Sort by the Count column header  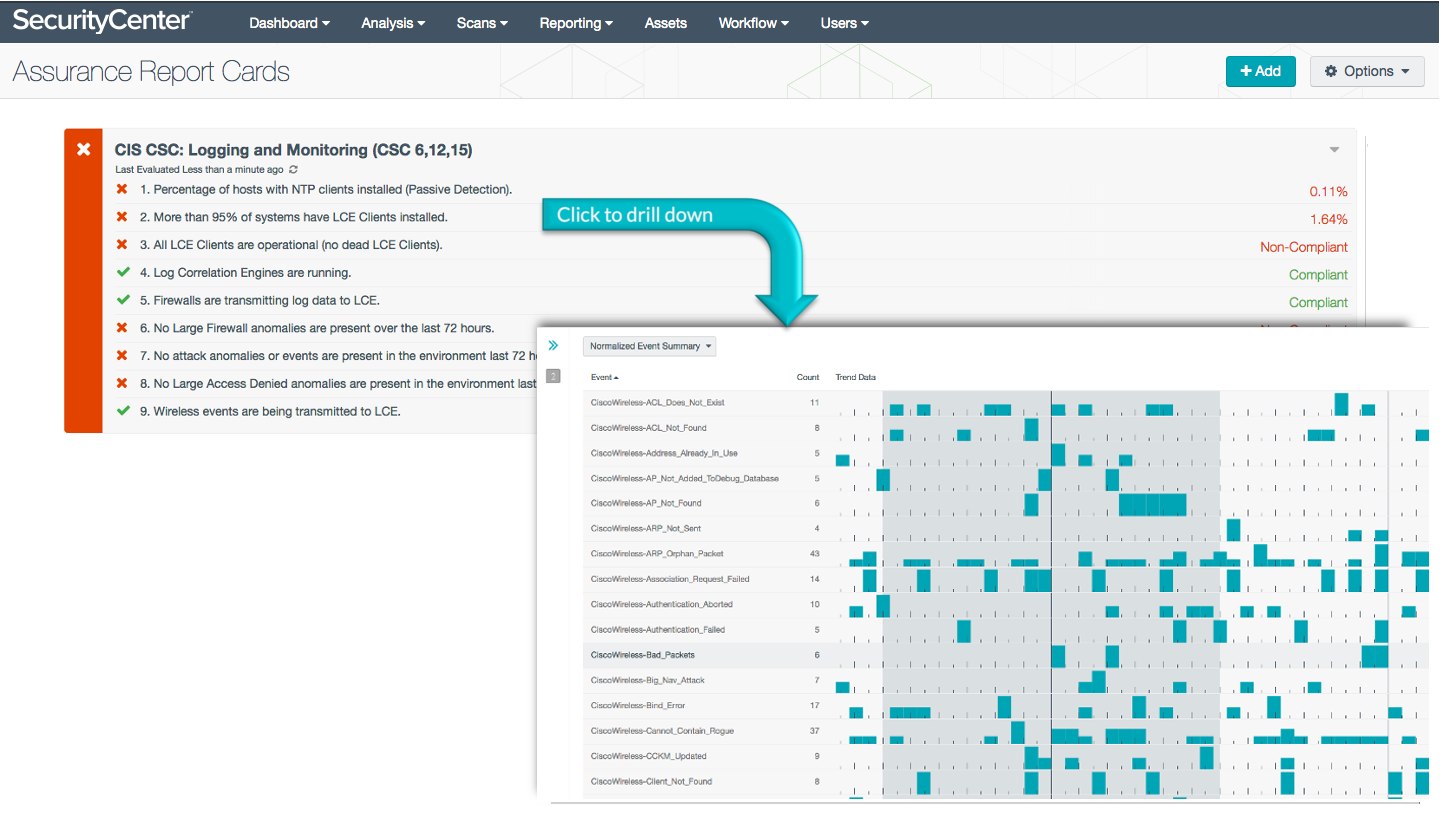click(x=808, y=377)
